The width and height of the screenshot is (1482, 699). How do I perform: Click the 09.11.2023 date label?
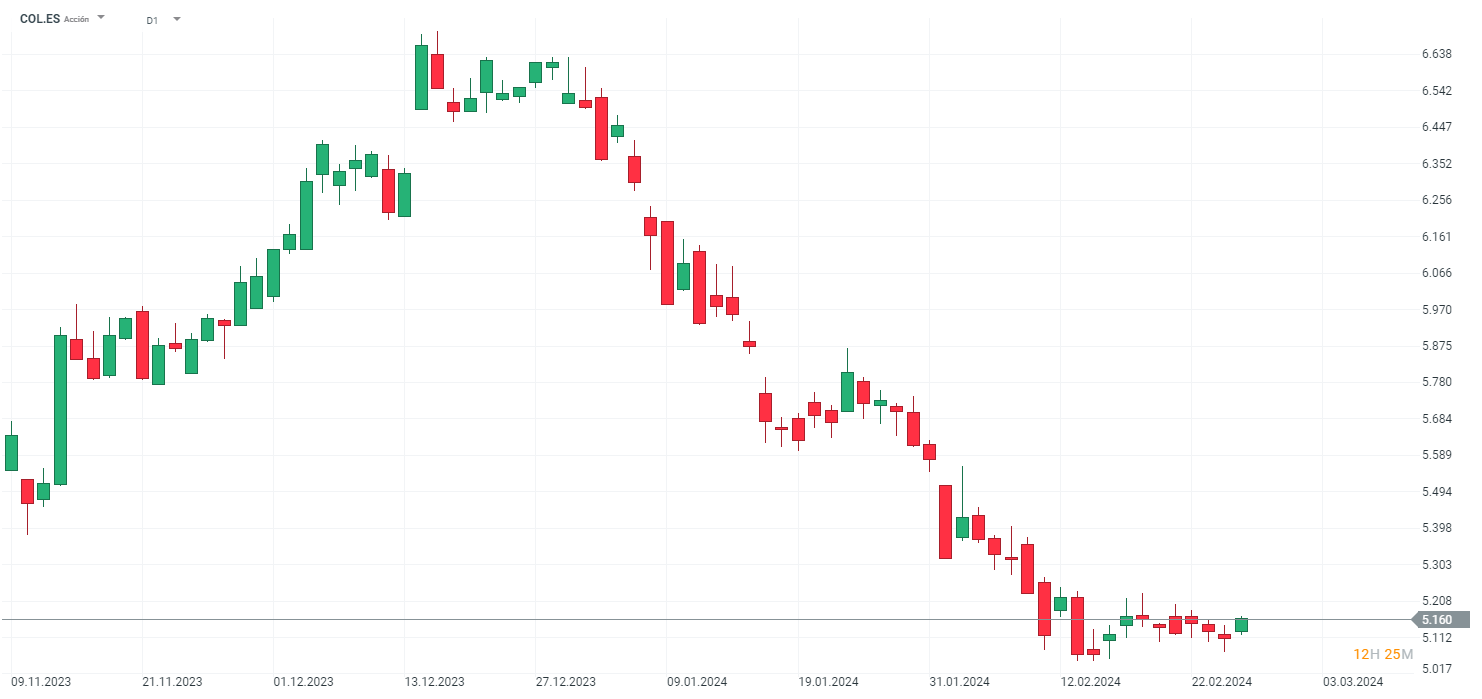41,682
